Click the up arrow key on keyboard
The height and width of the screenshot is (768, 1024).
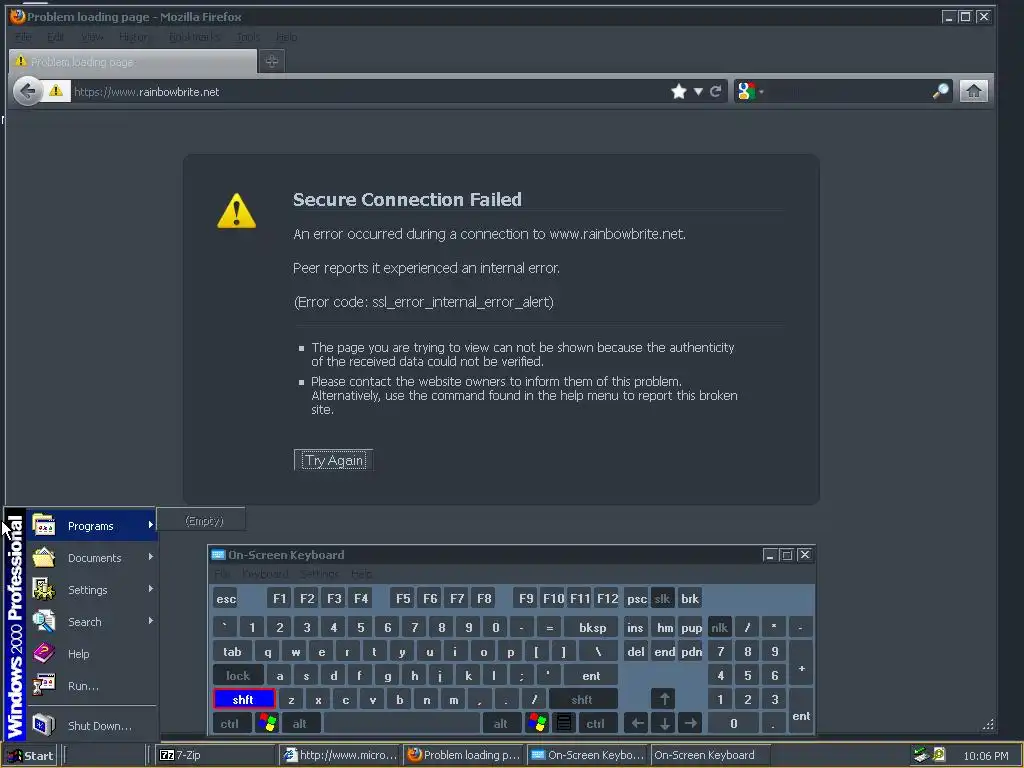664,699
